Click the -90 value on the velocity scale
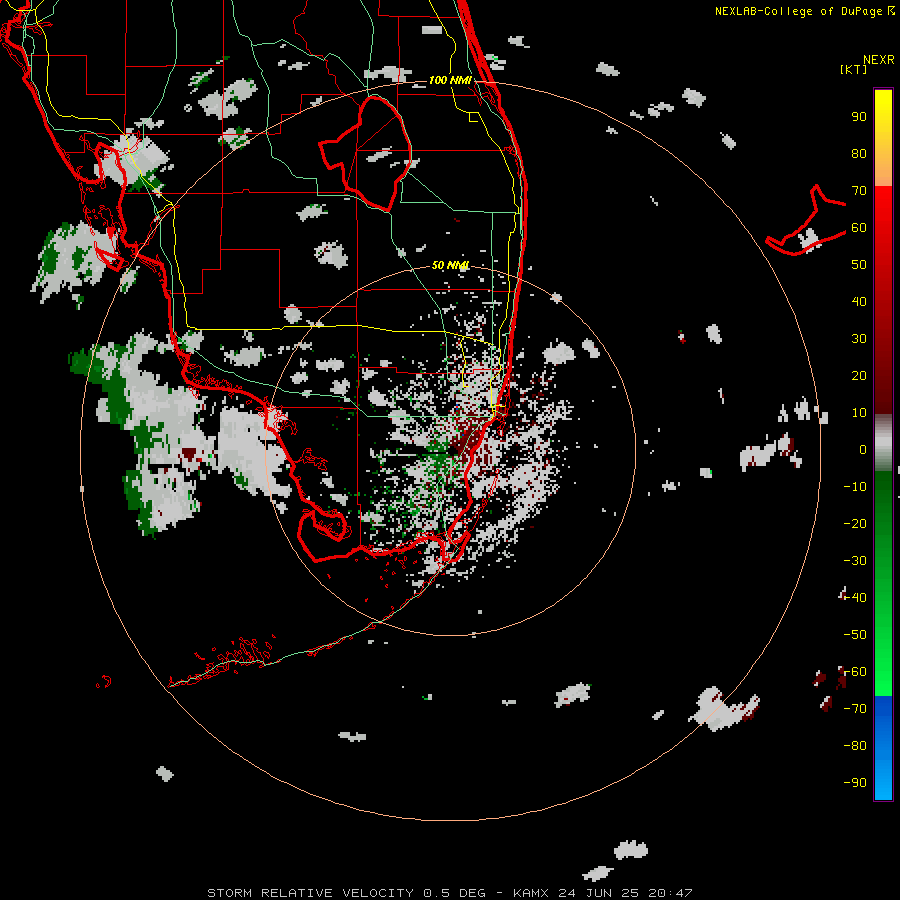This screenshot has width=900, height=900. [855, 783]
